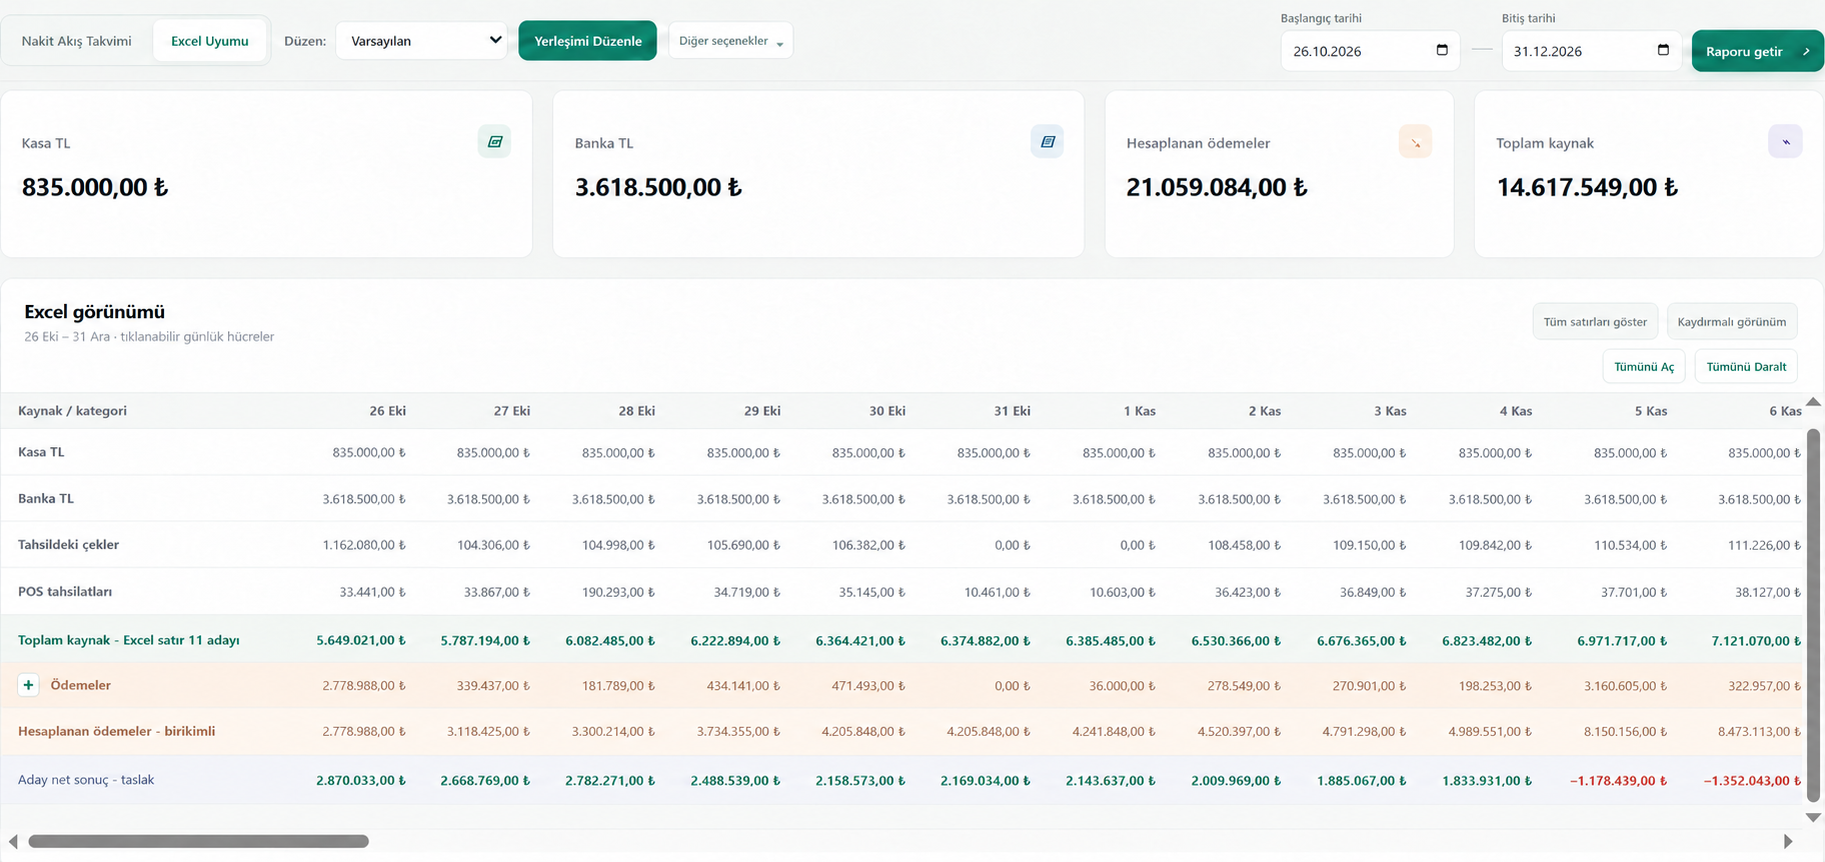The width and height of the screenshot is (1825, 862).
Task: Click net result cell 2.870.033,00 ₺
Action: click(x=361, y=780)
